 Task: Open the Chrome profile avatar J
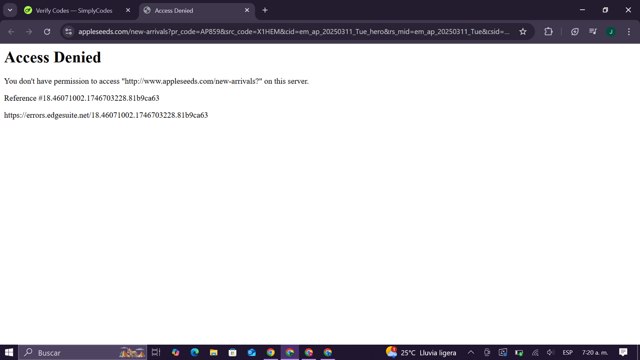coord(611,31)
